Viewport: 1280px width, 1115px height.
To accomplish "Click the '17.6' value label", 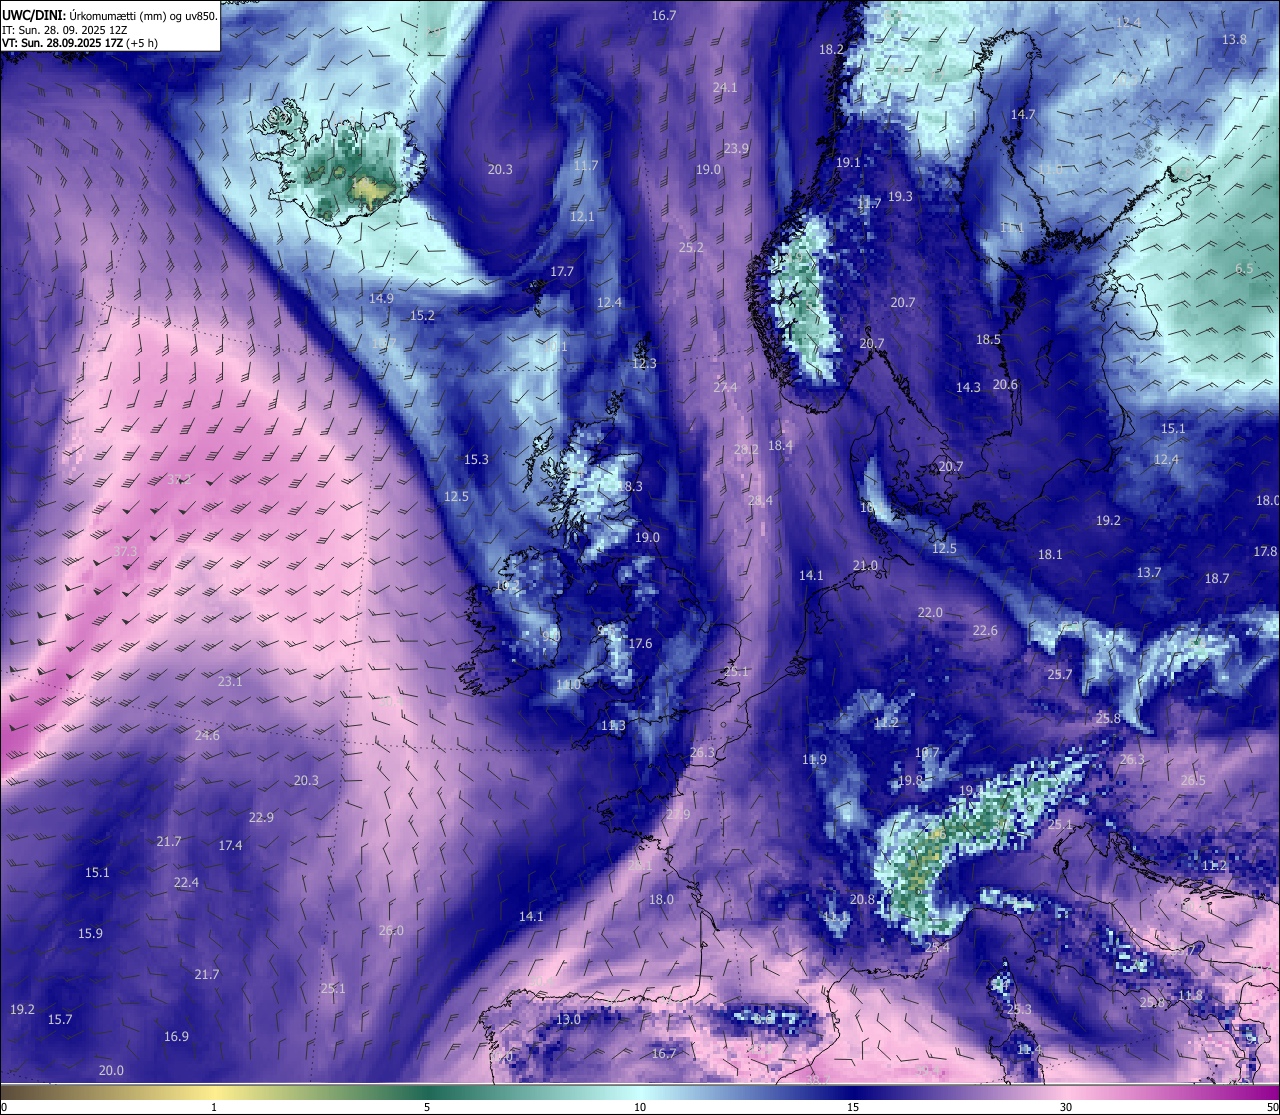I will [640, 643].
